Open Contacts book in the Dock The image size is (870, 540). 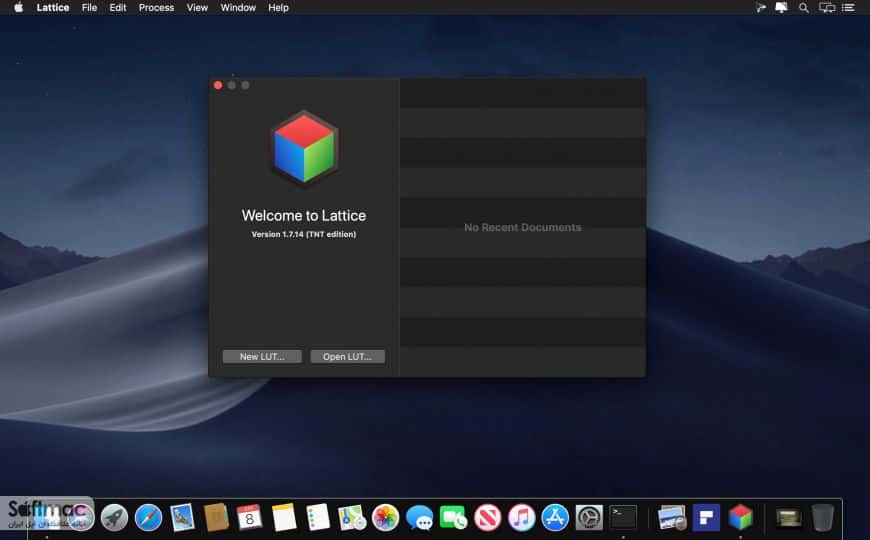216,518
